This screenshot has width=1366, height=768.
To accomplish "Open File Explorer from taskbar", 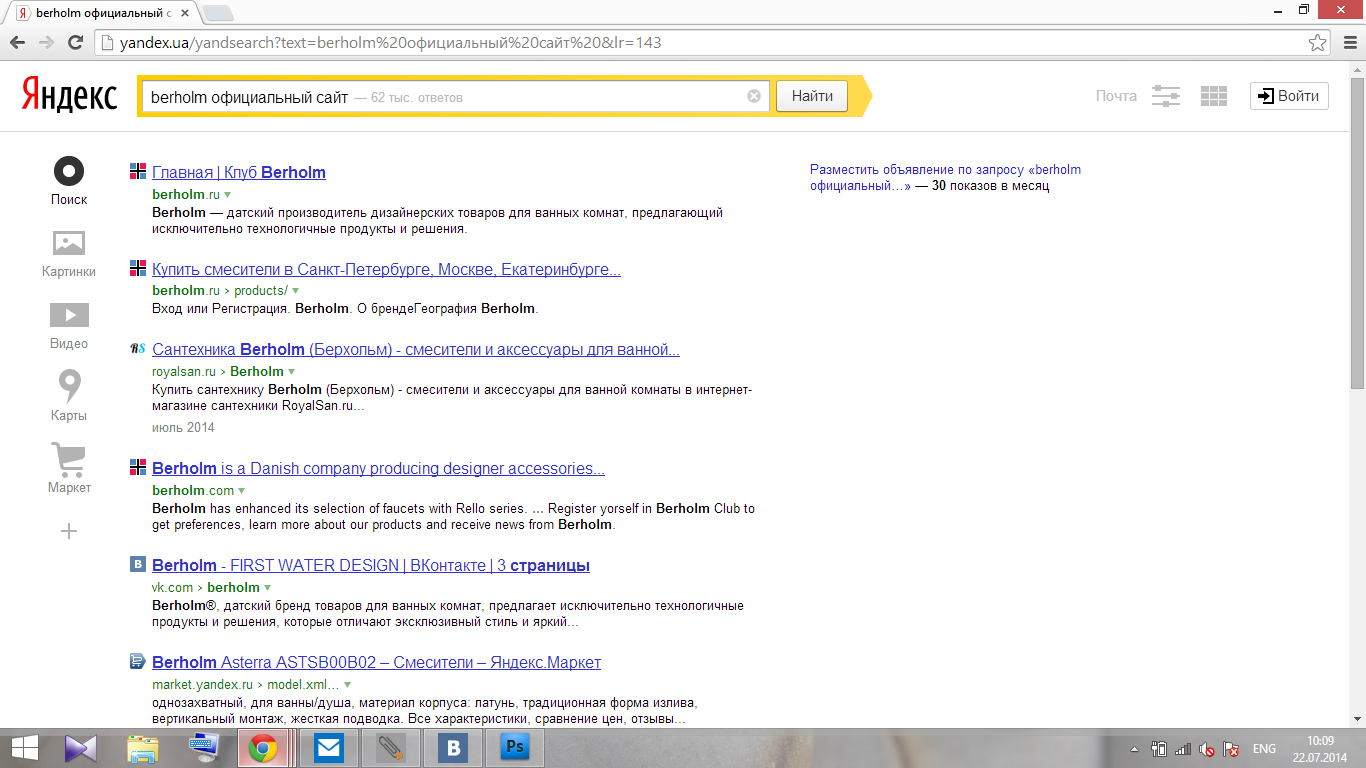I will point(143,747).
